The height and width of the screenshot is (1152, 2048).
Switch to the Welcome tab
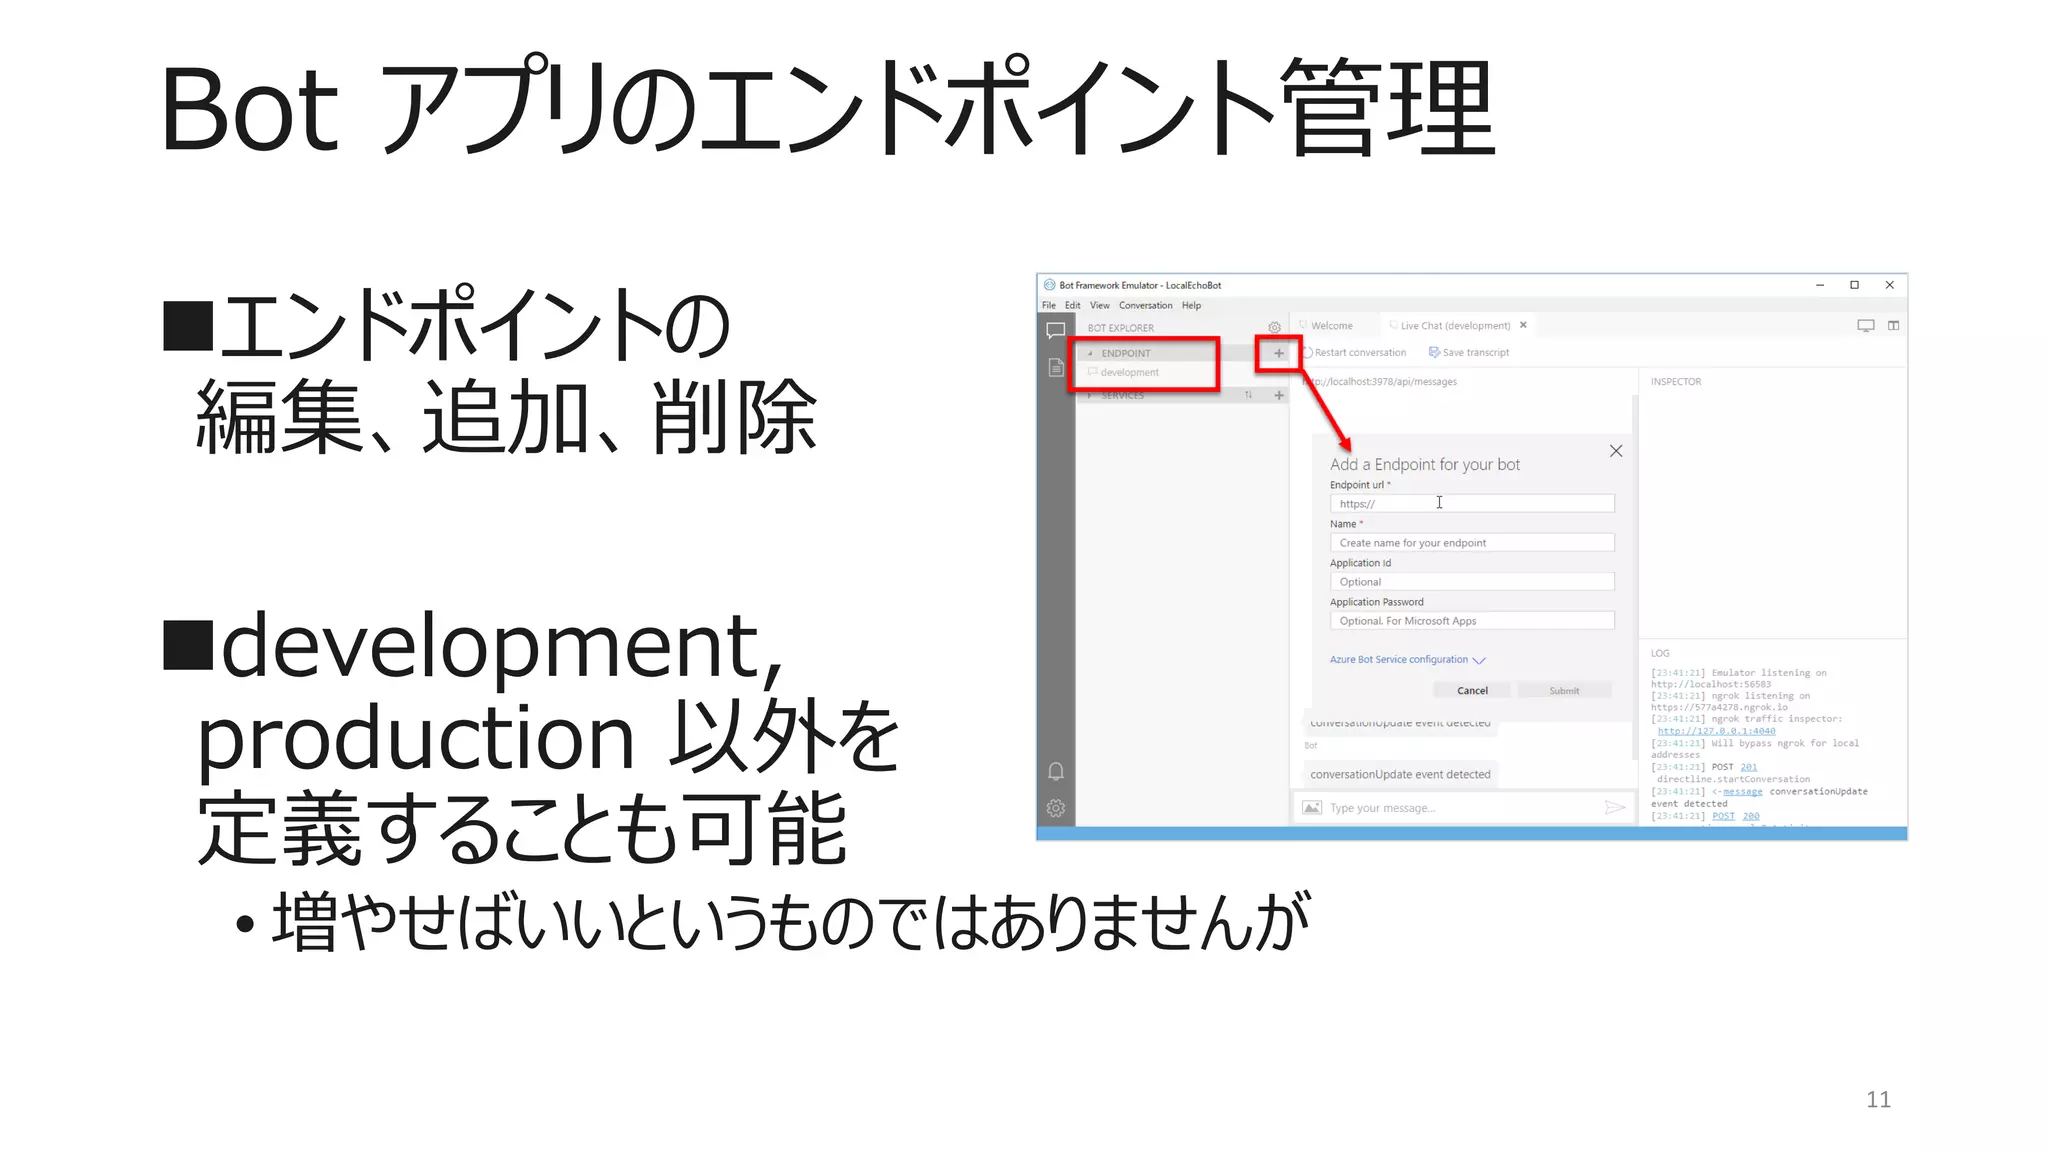[x=1331, y=325]
